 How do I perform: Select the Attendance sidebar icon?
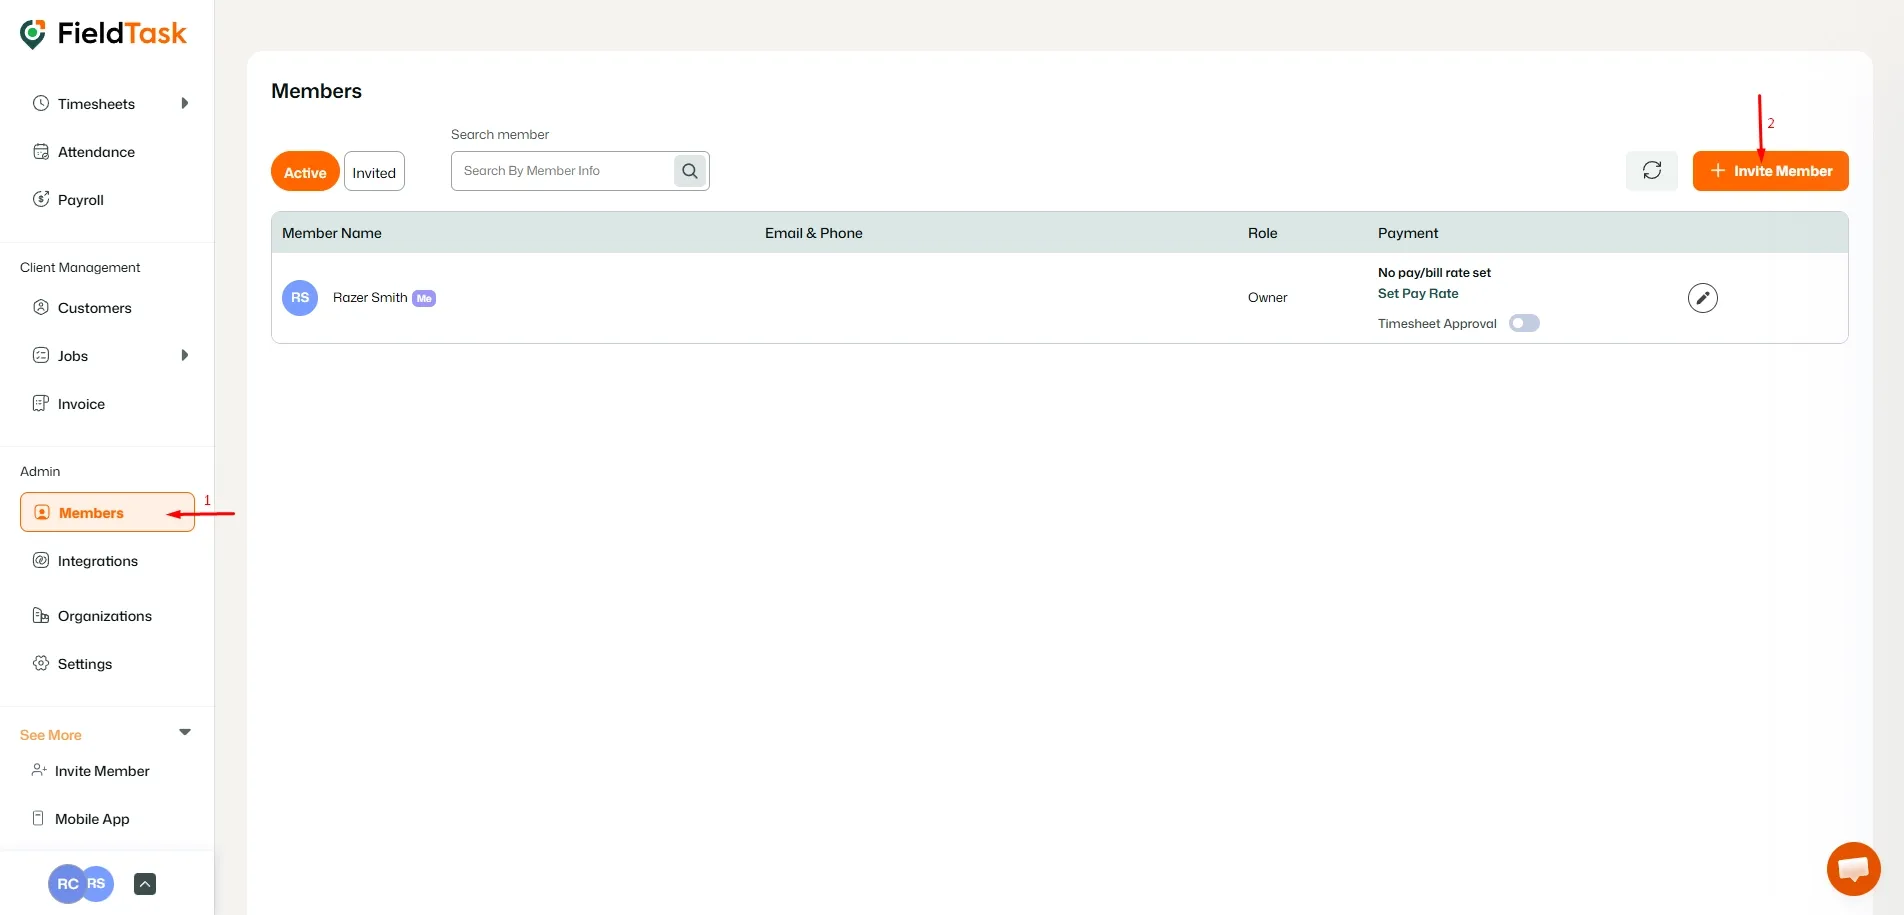40,151
